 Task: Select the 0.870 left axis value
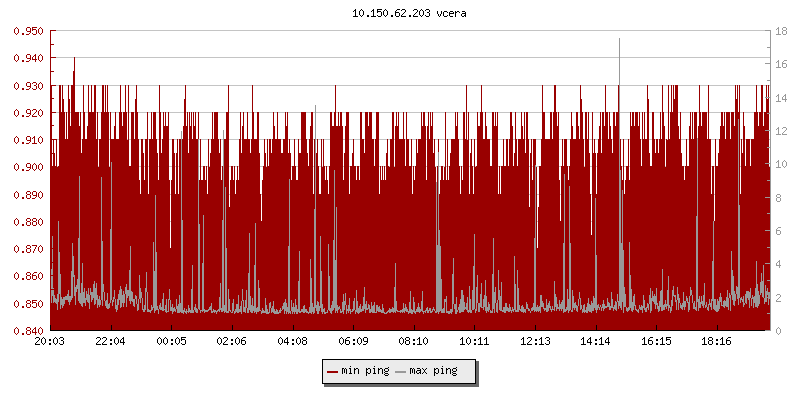27,249
